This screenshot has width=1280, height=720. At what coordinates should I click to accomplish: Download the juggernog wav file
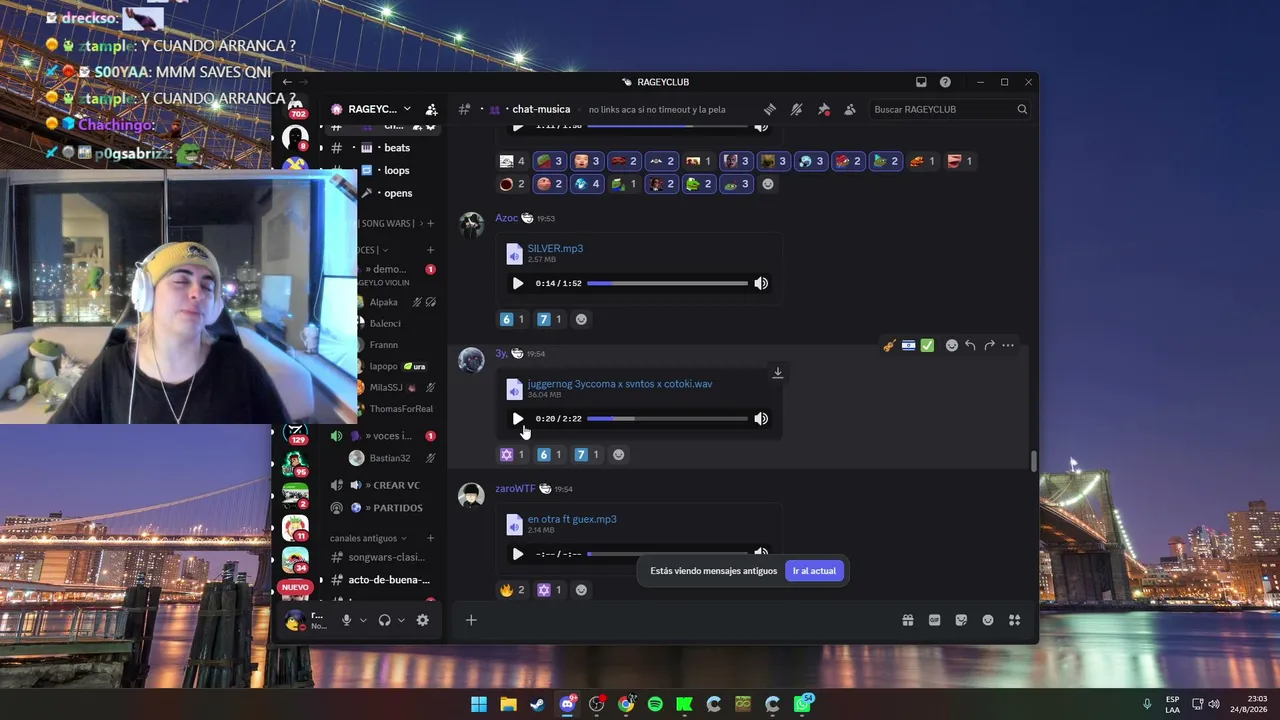[x=777, y=373]
